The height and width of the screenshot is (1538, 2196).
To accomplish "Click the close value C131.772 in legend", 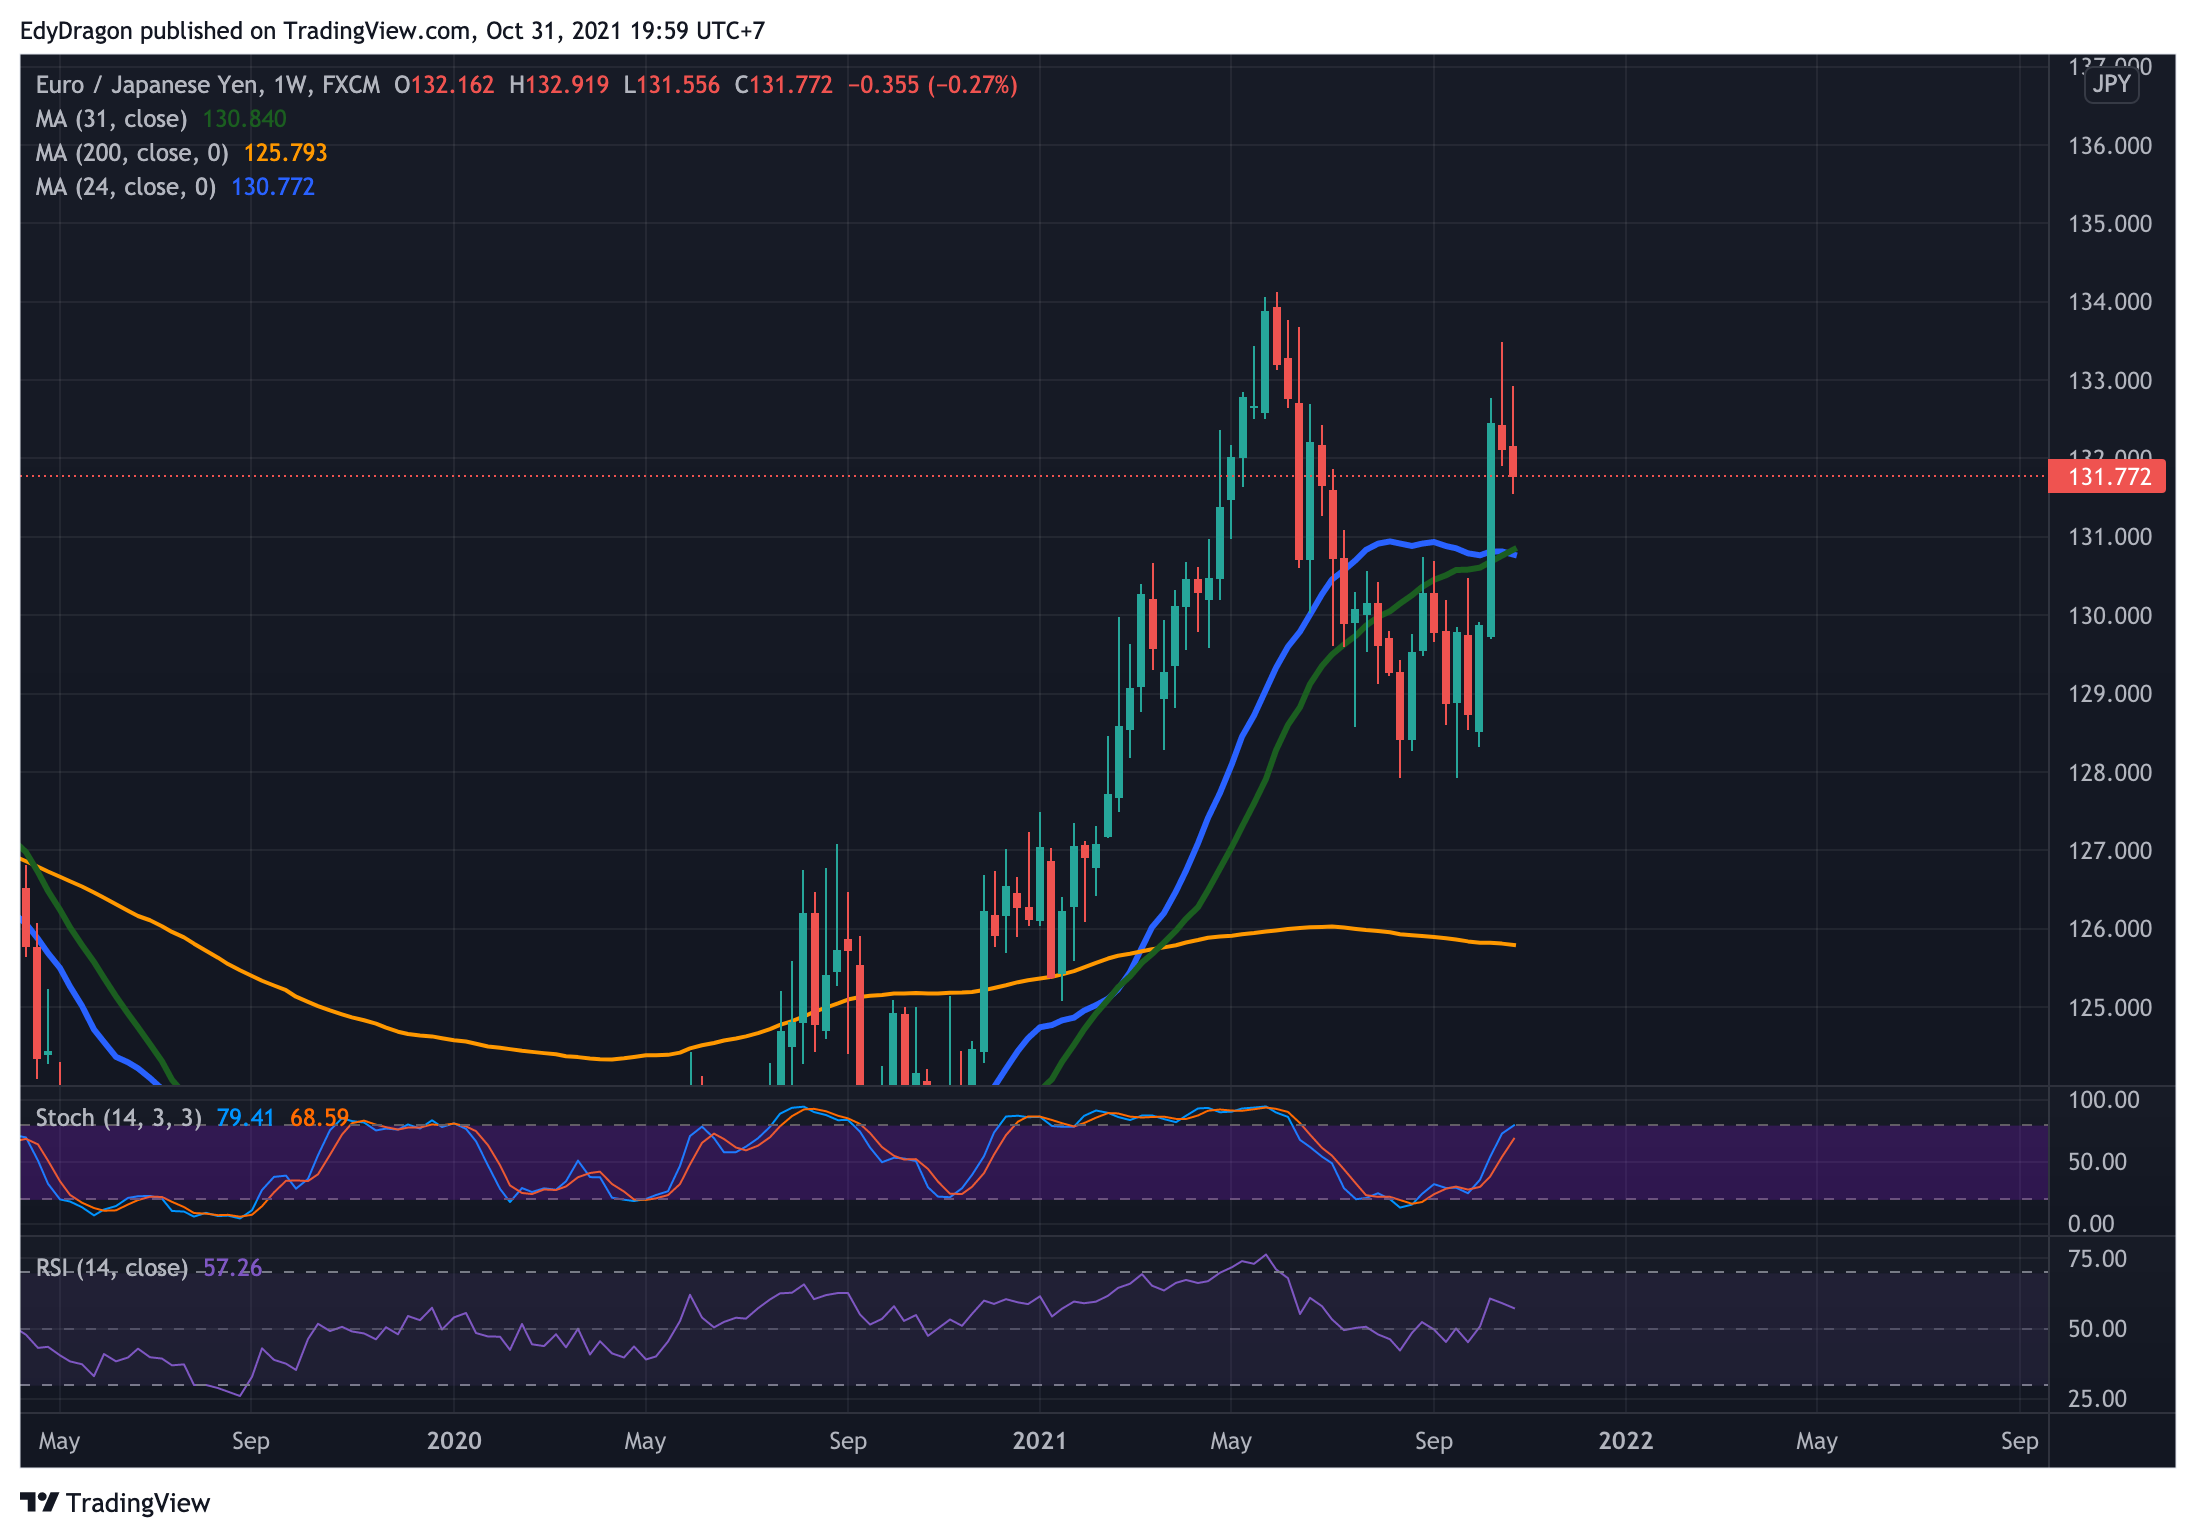I will [x=784, y=85].
